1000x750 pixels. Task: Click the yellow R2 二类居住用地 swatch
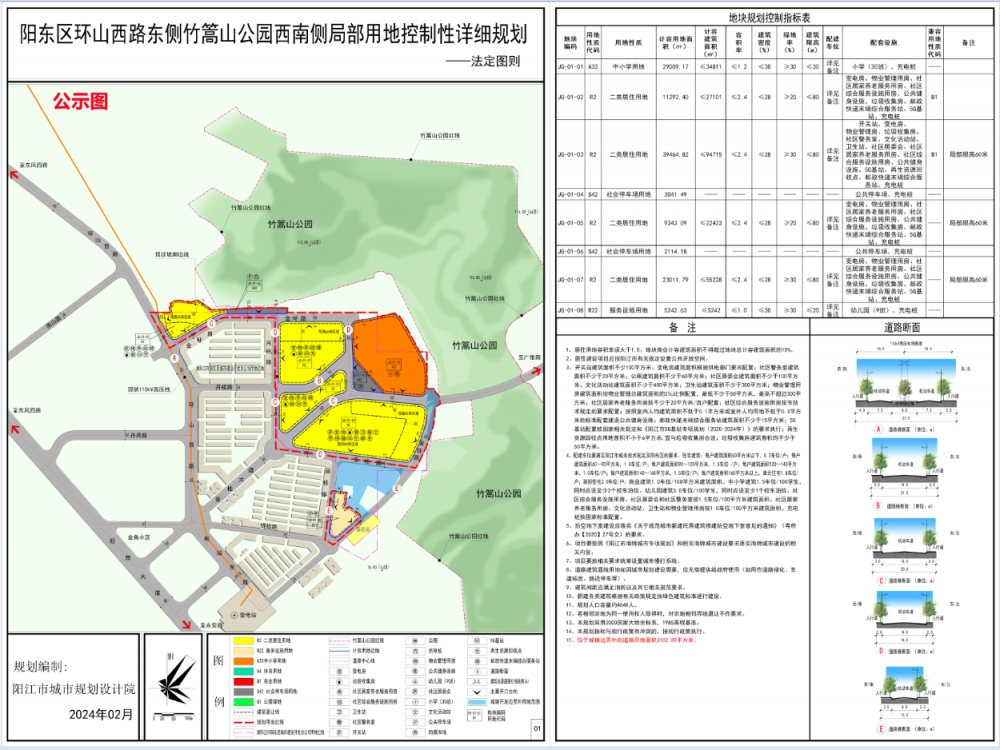coord(244,641)
